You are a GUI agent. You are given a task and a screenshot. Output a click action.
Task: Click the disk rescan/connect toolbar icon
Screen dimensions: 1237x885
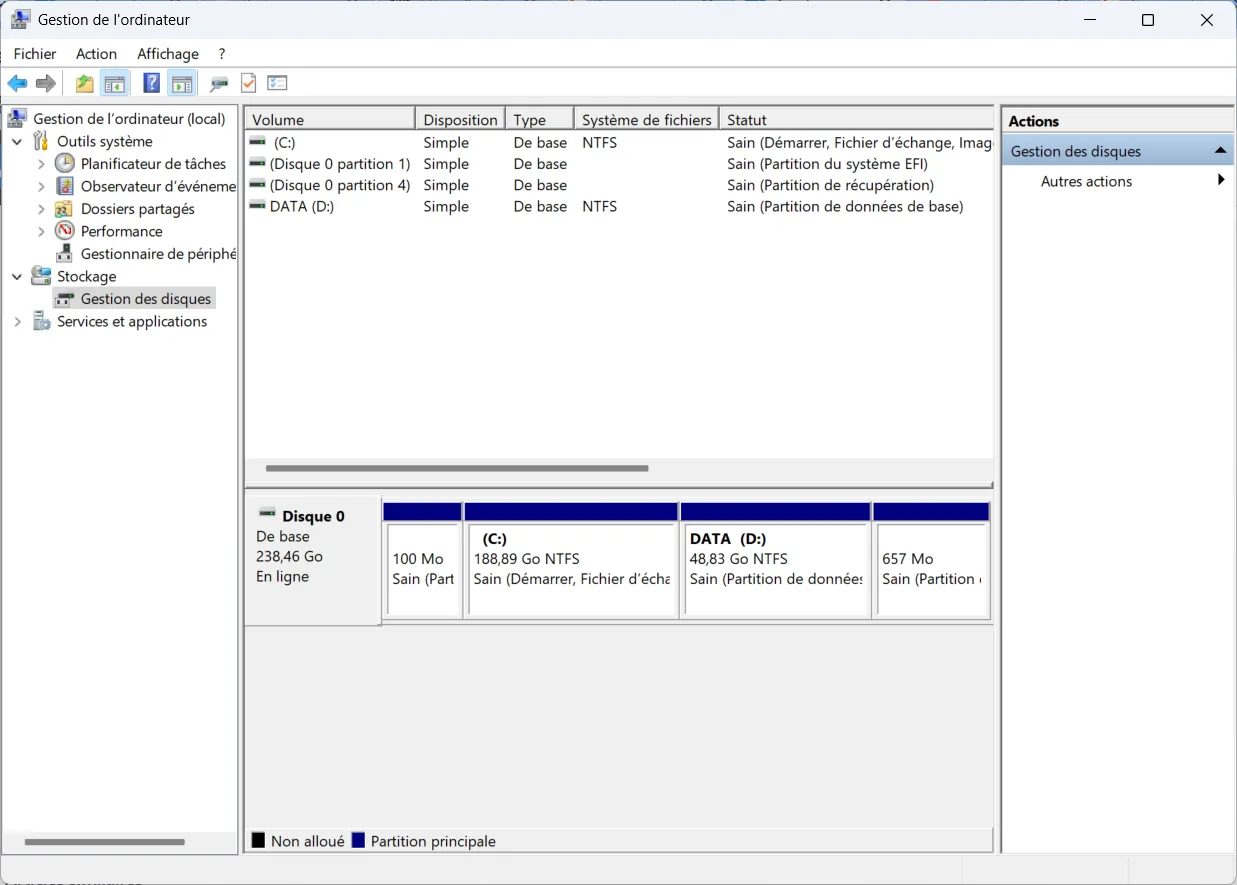click(219, 84)
